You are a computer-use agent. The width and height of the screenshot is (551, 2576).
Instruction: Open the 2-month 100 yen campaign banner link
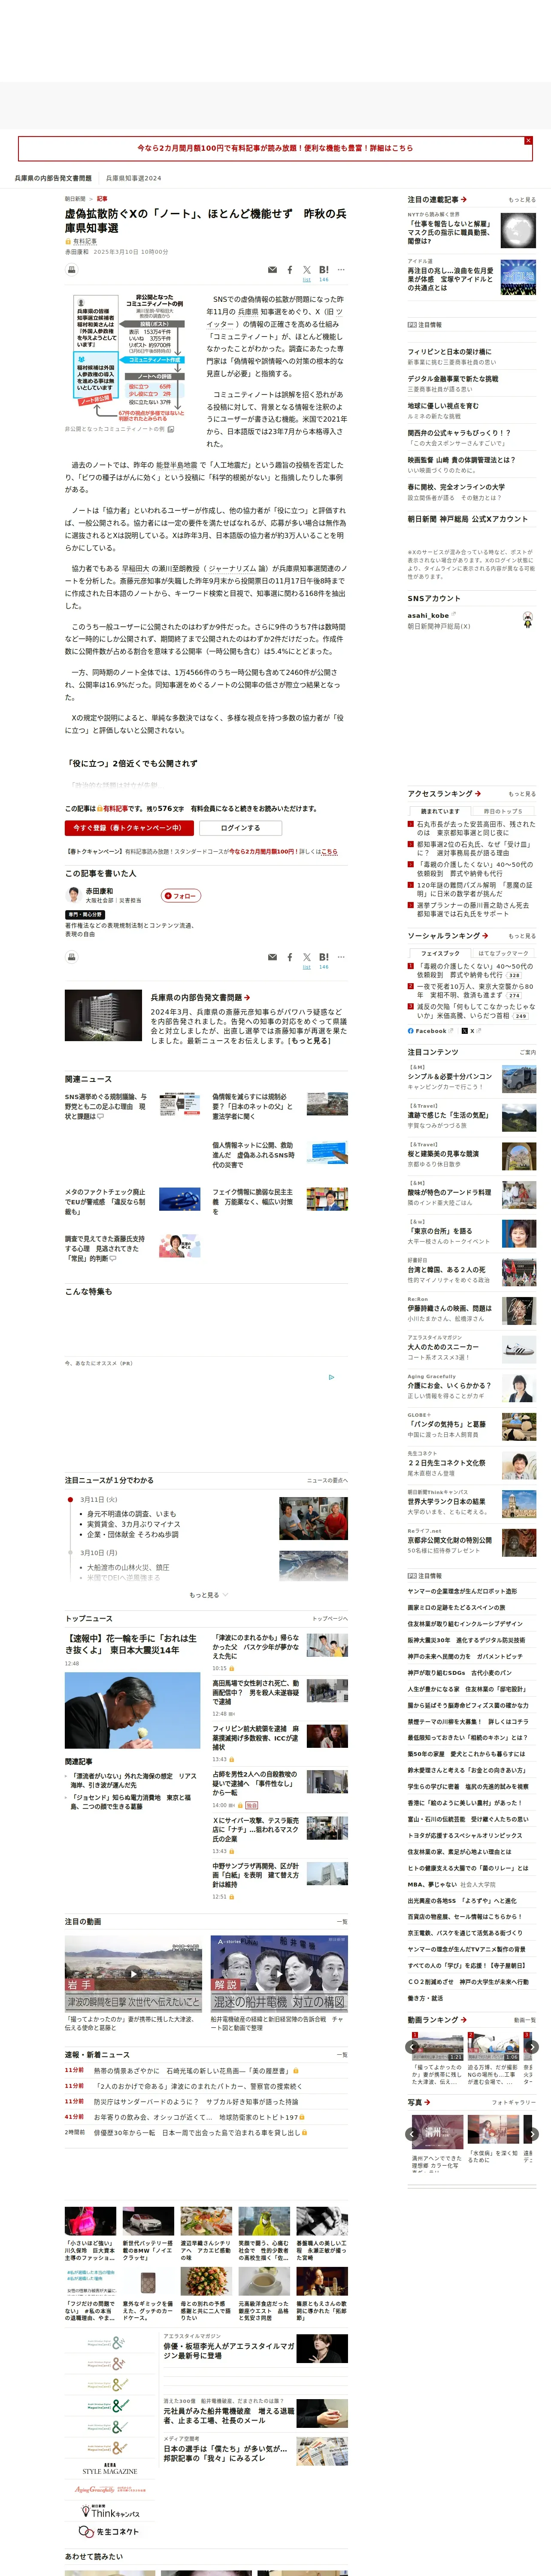click(275, 148)
